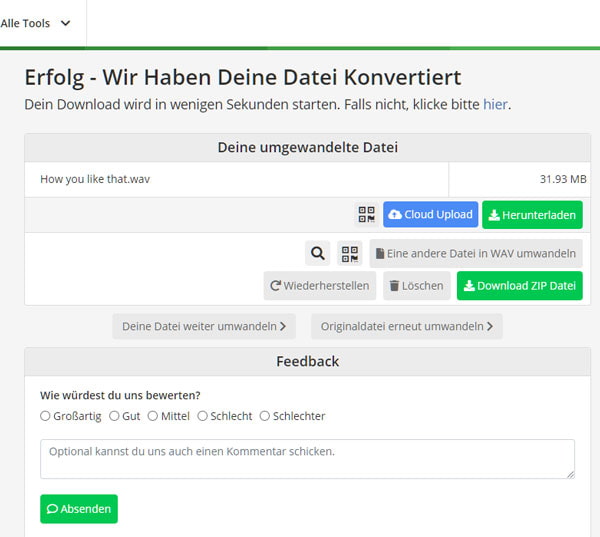
Task: Click the Wiederherstellen button
Action: 320,286
